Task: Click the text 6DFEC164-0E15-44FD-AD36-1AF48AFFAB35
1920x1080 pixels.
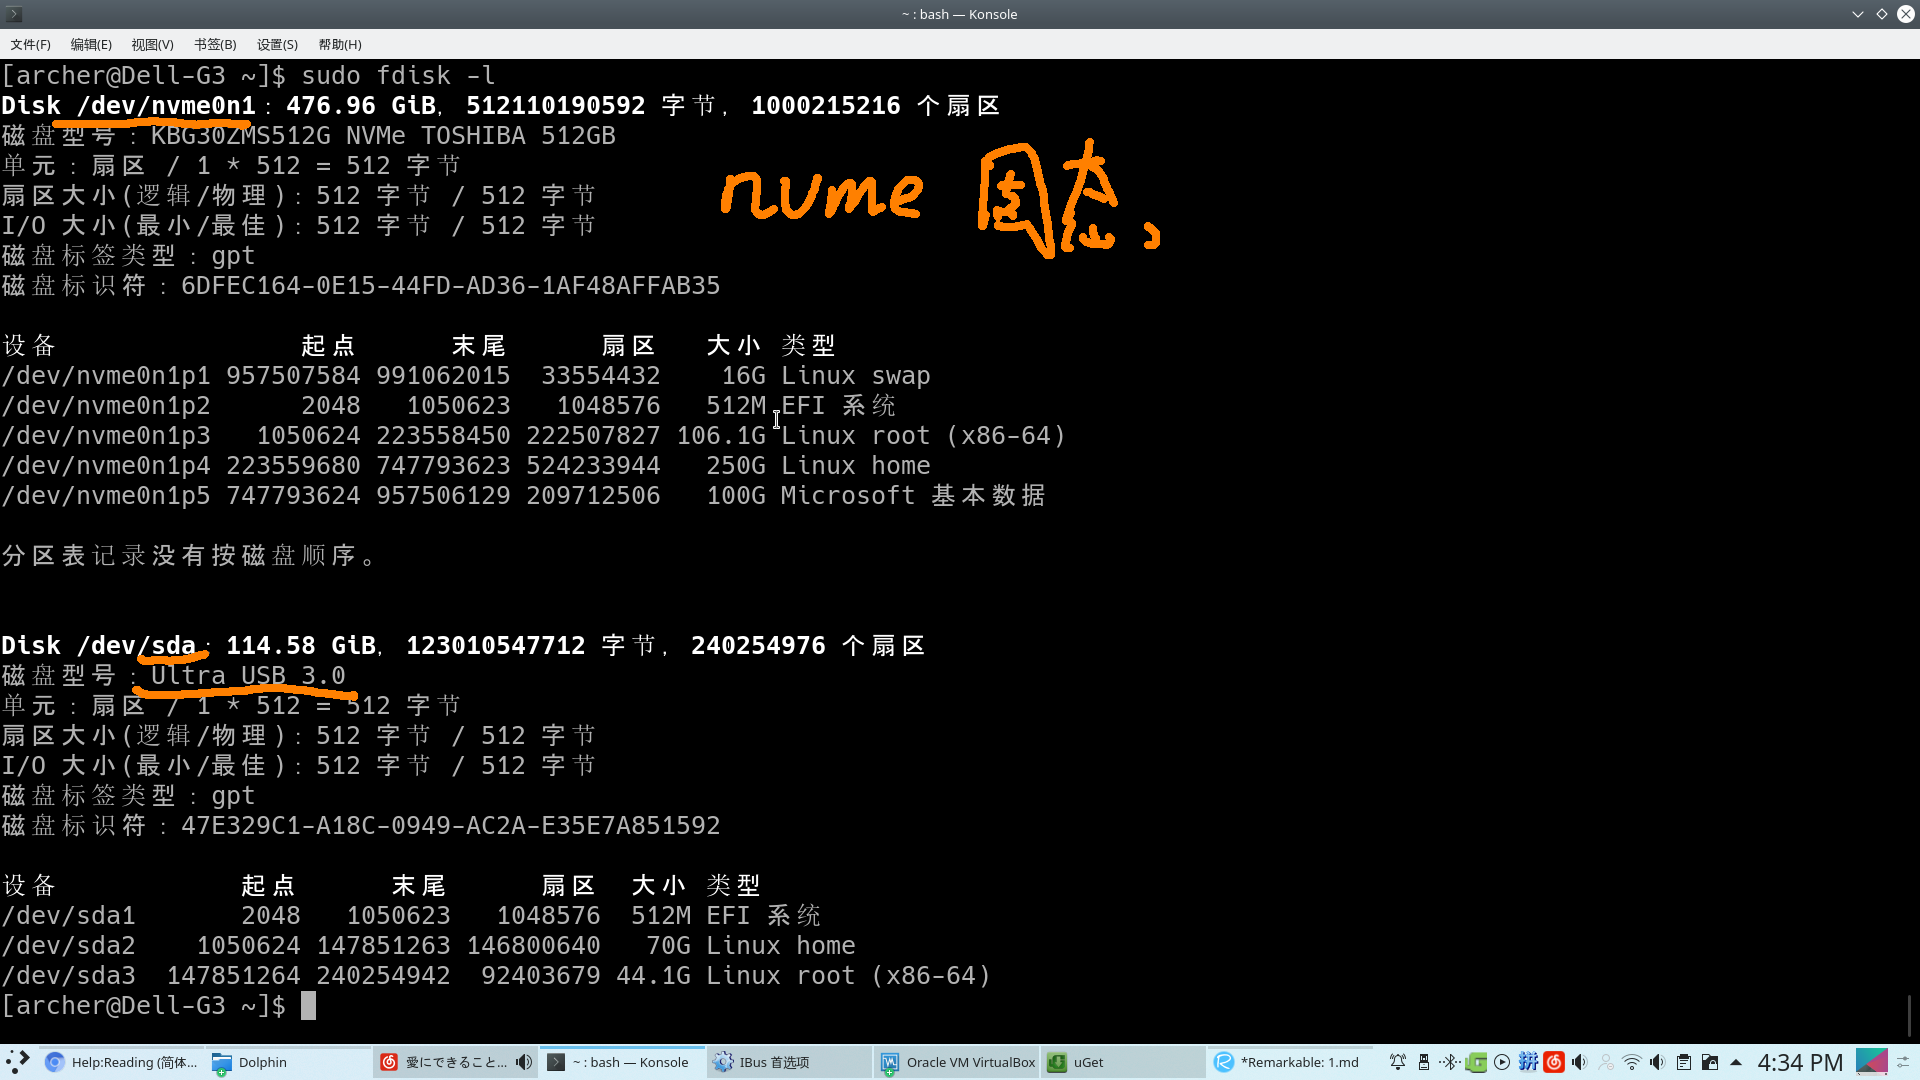Action: click(x=450, y=286)
